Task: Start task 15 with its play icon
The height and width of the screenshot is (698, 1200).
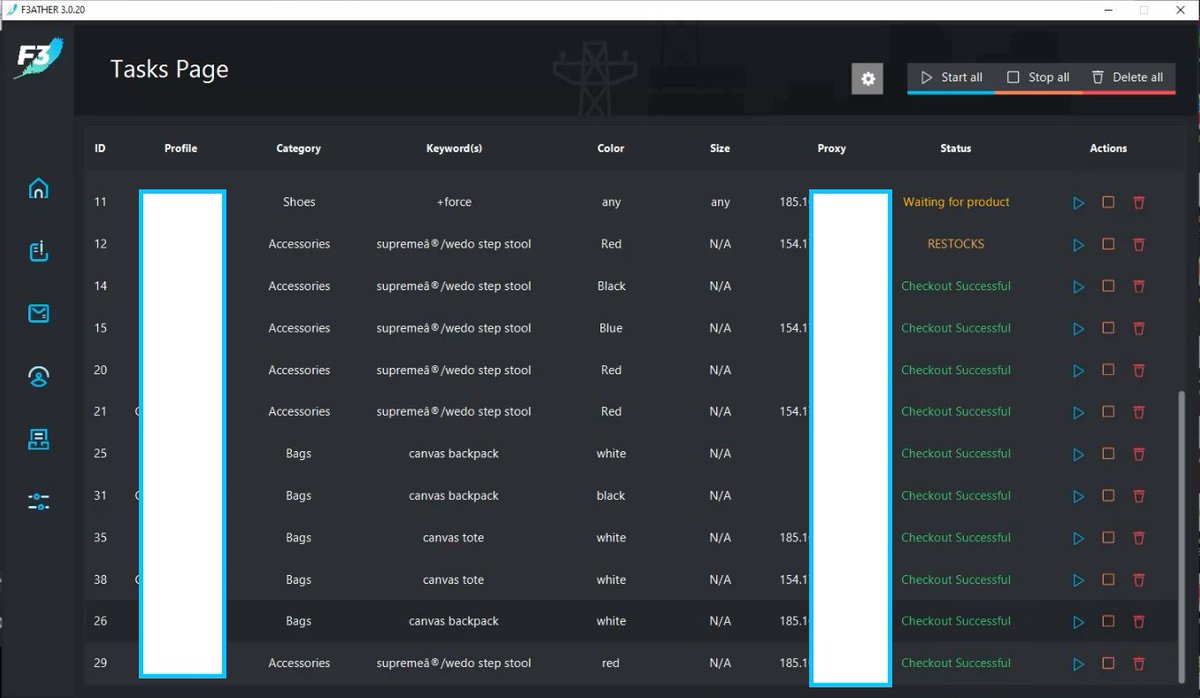Action: [x=1078, y=329]
